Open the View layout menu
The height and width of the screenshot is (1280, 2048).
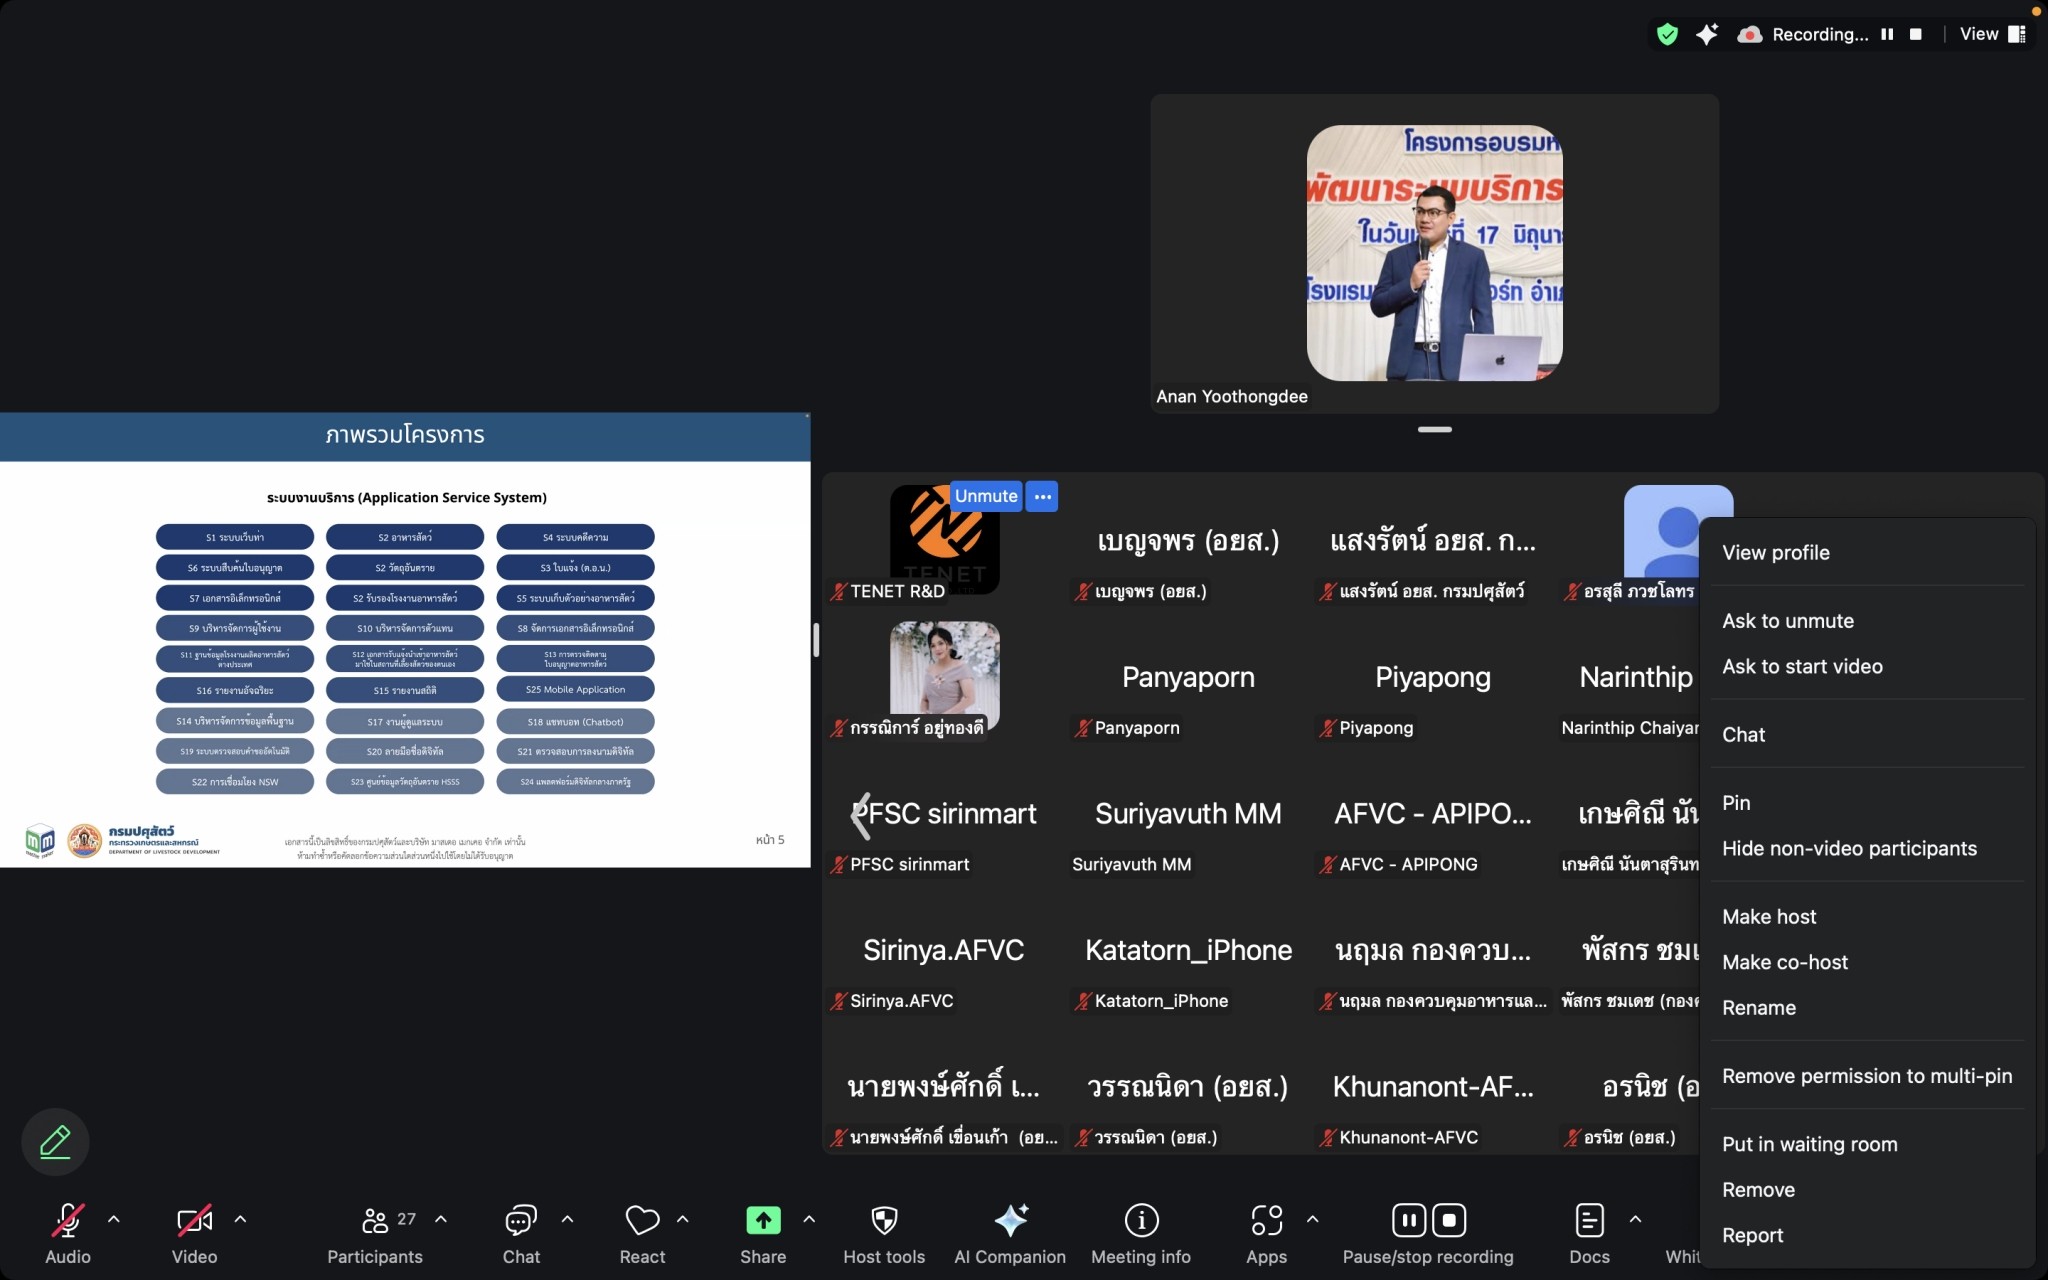pyautogui.click(x=1992, y=34)
